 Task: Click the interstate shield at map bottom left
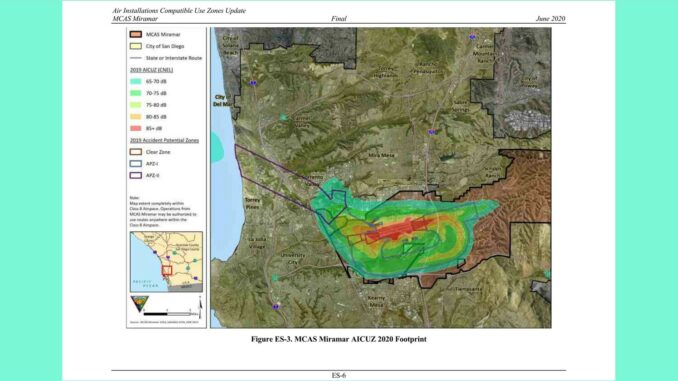[275, 307]
